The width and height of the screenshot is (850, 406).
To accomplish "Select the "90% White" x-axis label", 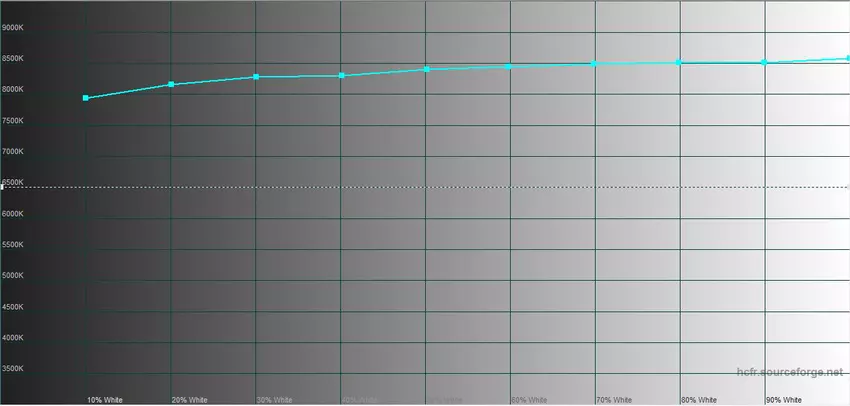I will pyautogui.click(x=783, y=400).
